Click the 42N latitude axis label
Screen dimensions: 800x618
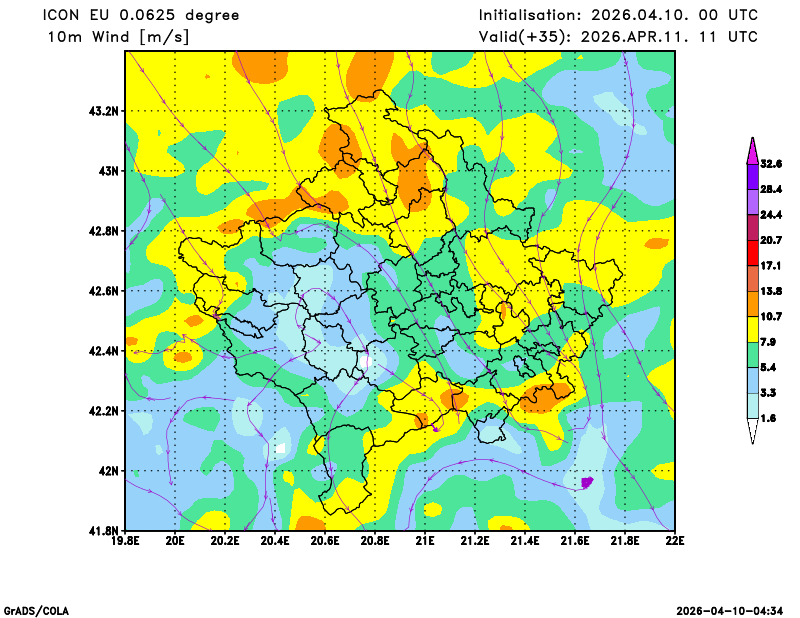(x=108, y=471)
